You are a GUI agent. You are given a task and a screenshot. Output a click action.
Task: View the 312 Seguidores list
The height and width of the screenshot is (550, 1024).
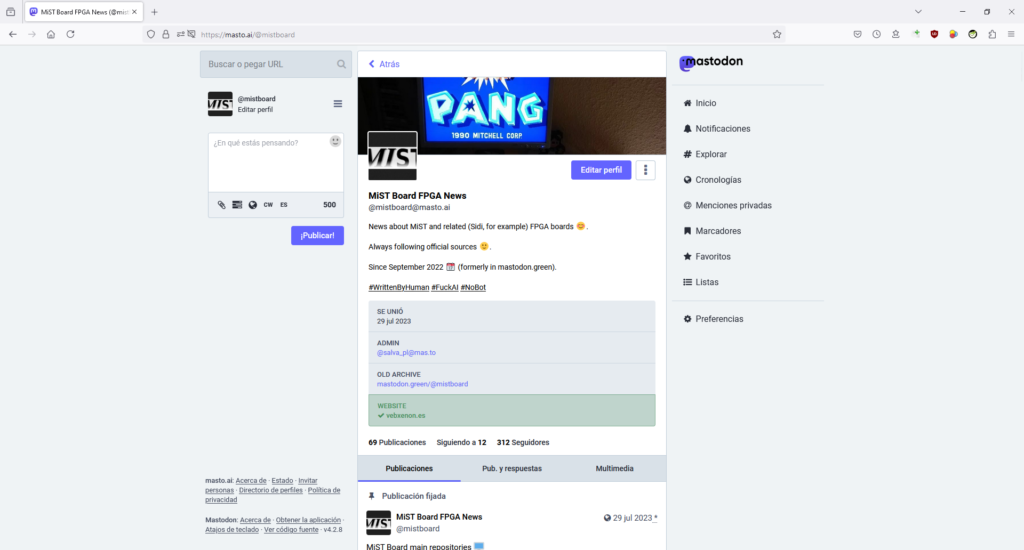tap(523, 442)
